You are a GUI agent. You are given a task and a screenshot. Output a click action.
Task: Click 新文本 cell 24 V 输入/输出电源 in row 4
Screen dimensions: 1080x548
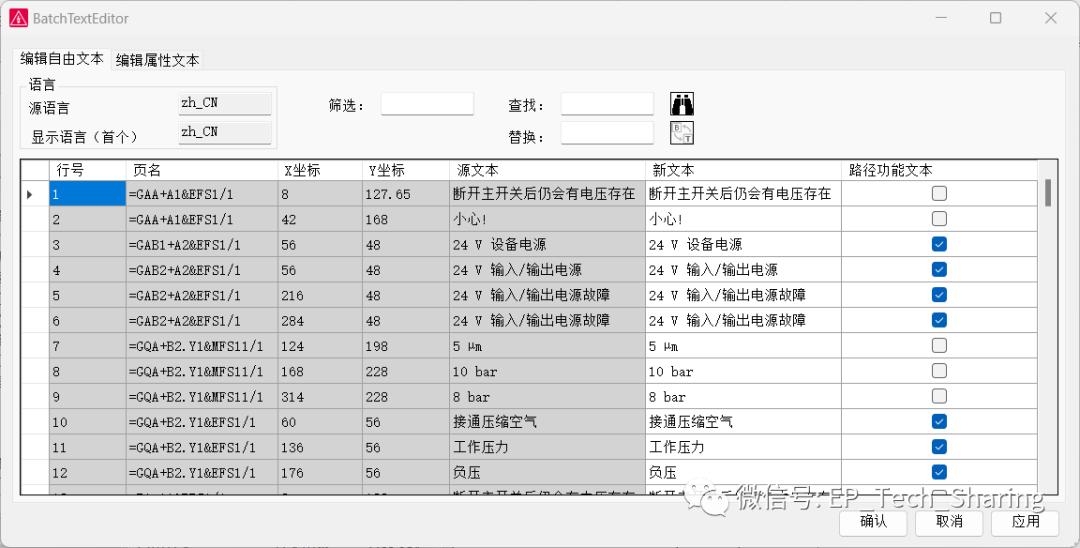coord(743,270)
